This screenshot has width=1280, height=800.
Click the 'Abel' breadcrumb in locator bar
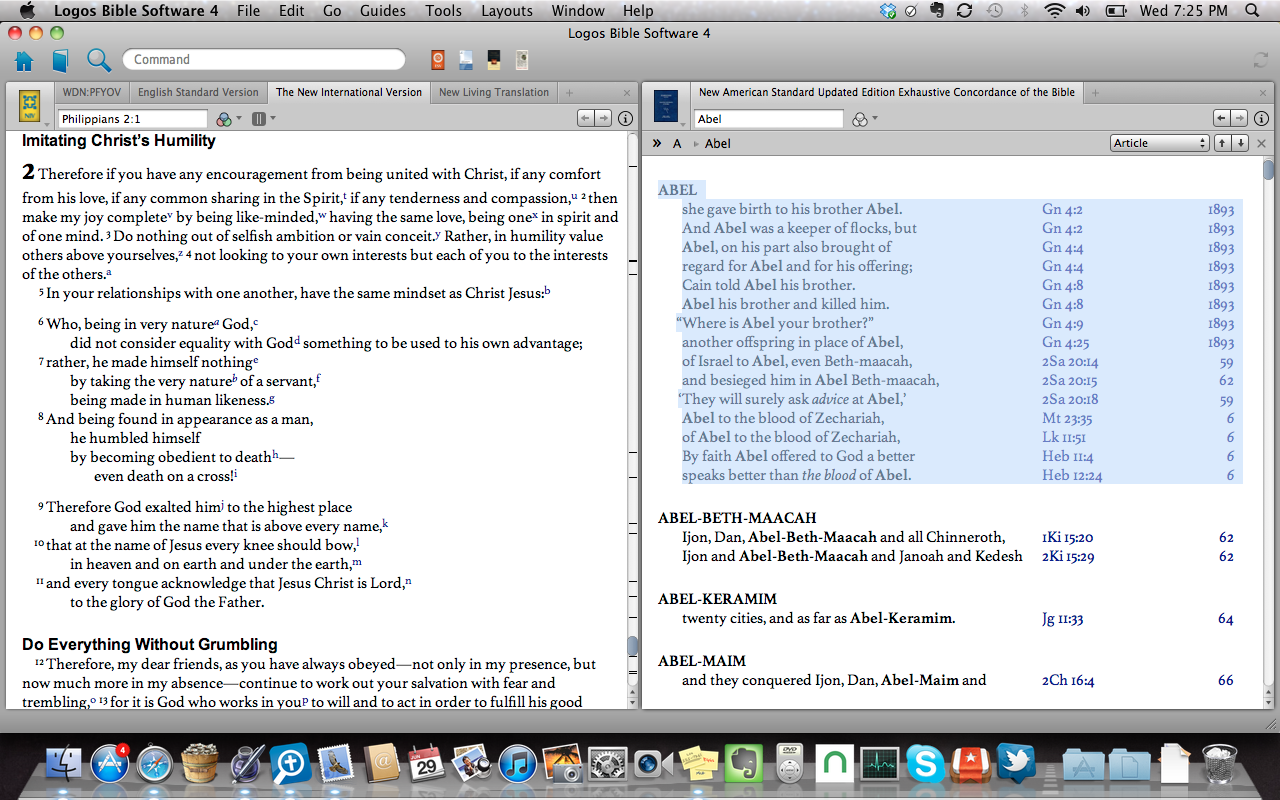[717, 143]
